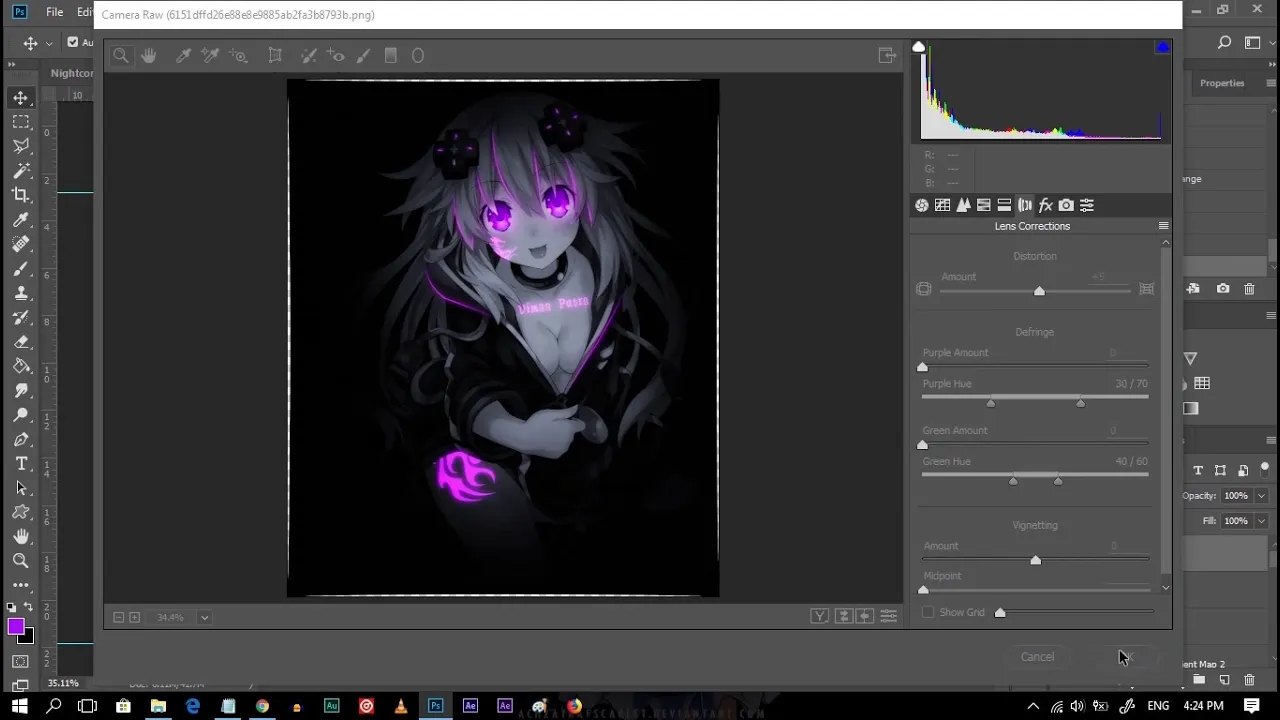
Task: Select the Transform tool in Camera Raw
Action: pos(275,56)
